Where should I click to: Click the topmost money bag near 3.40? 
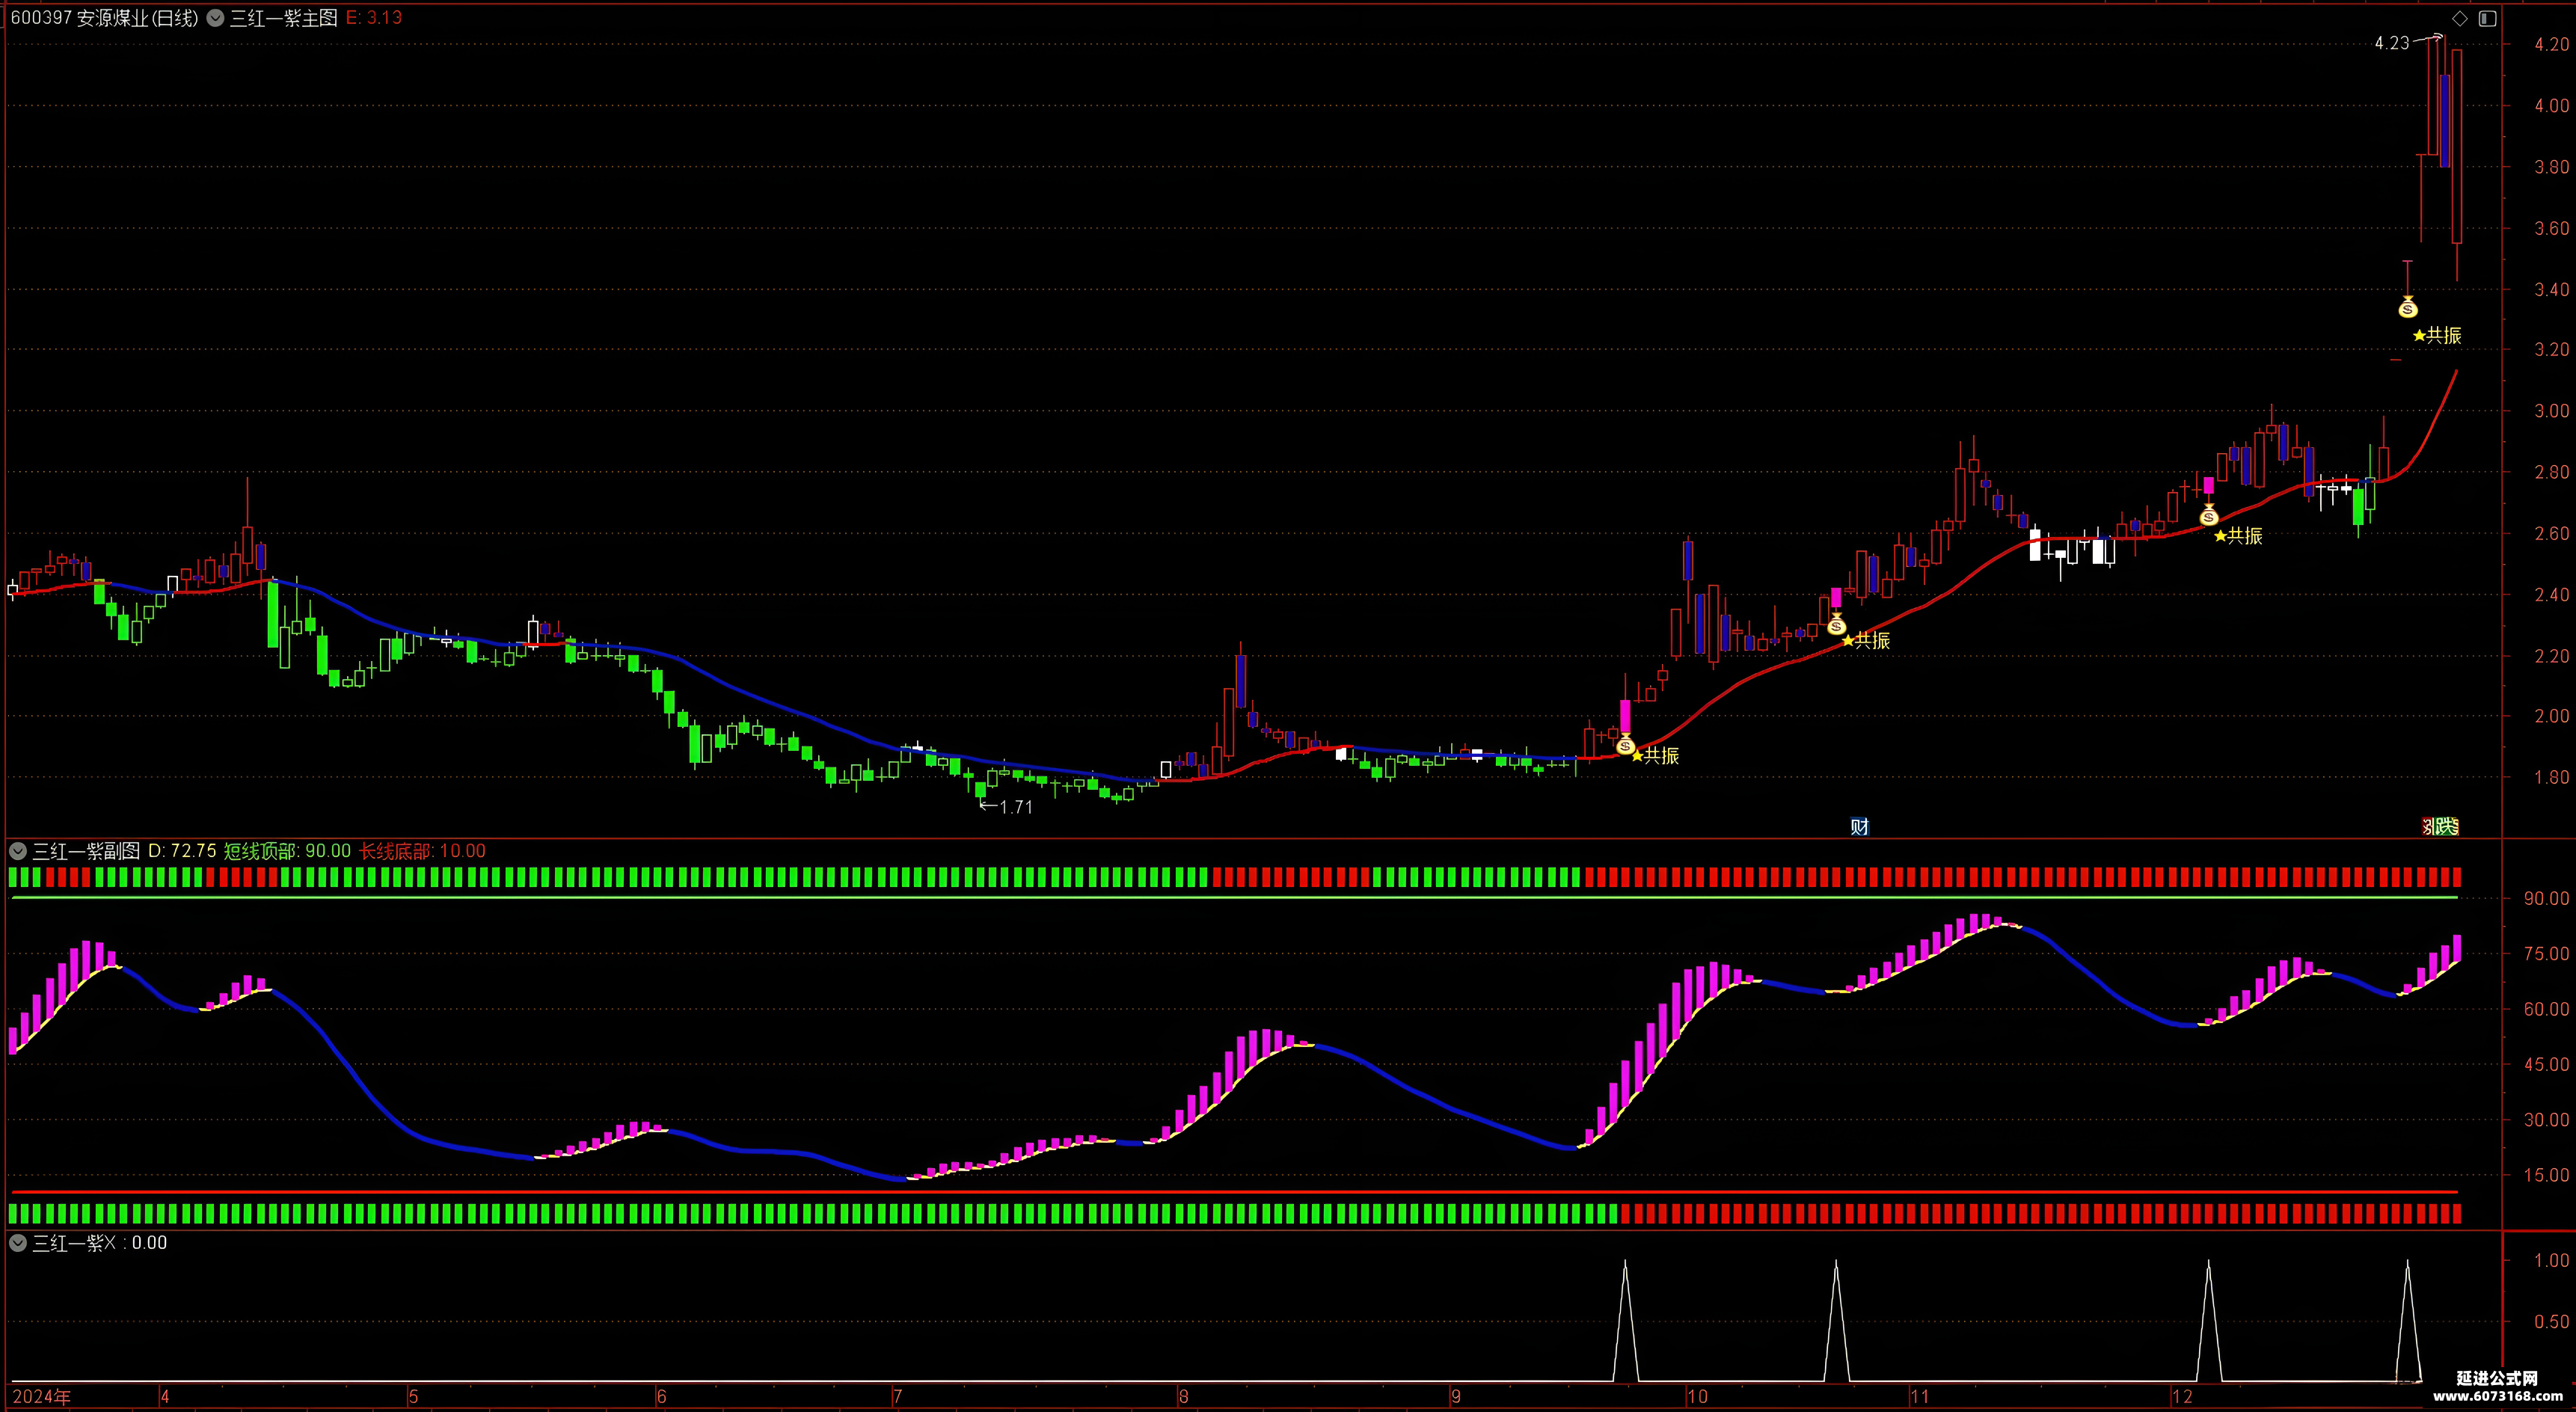pos(2408,307)
